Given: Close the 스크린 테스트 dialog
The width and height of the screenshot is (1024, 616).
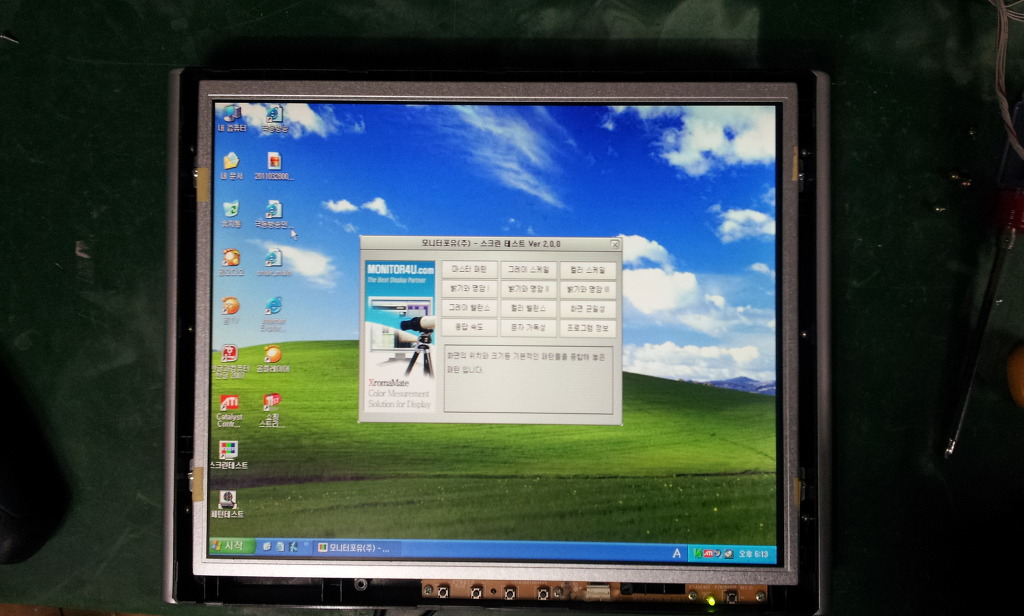Looking at the screenshot, I should click(x=614, y=244).
